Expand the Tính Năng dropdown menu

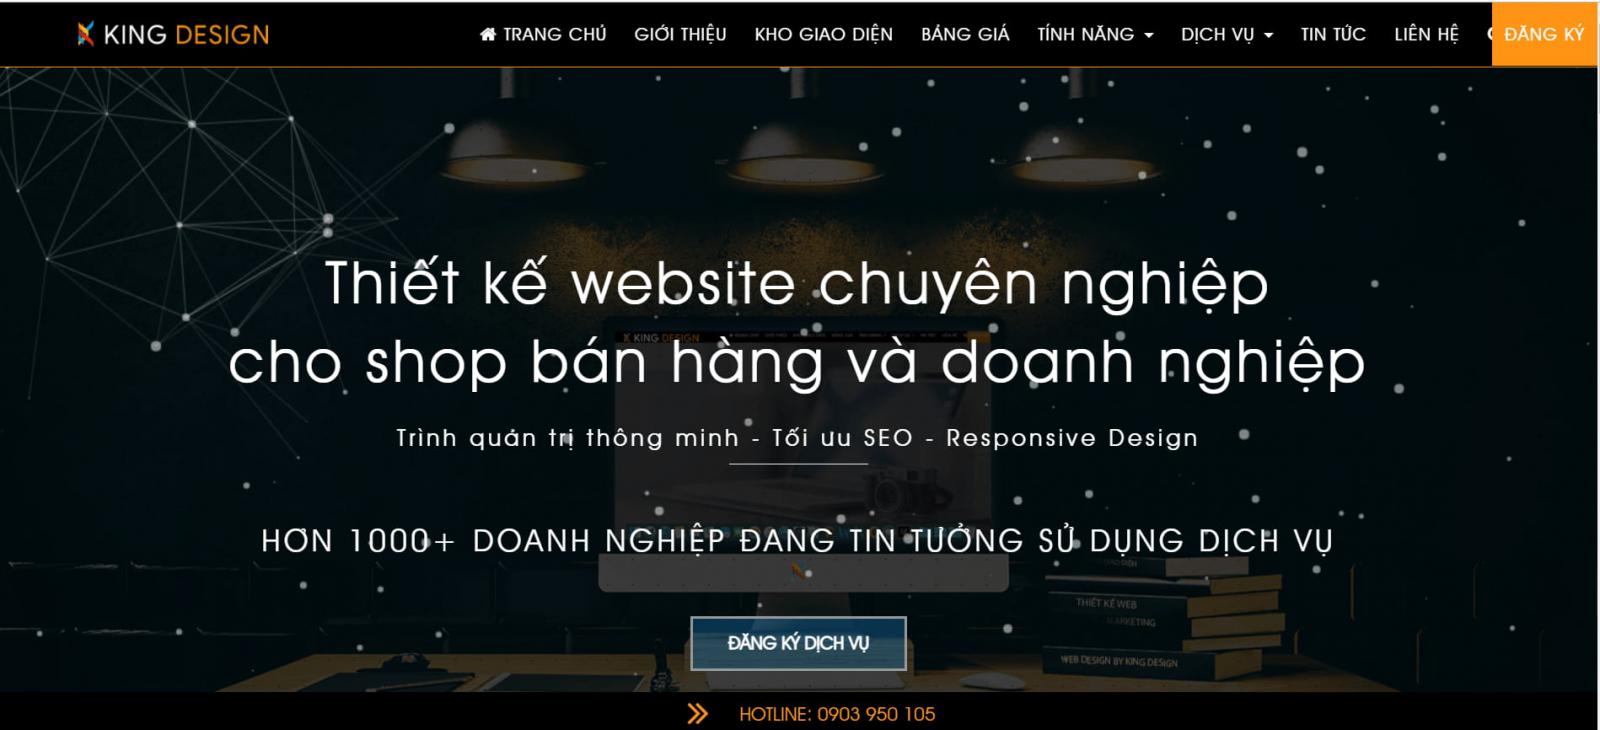tap(1095, 34)
